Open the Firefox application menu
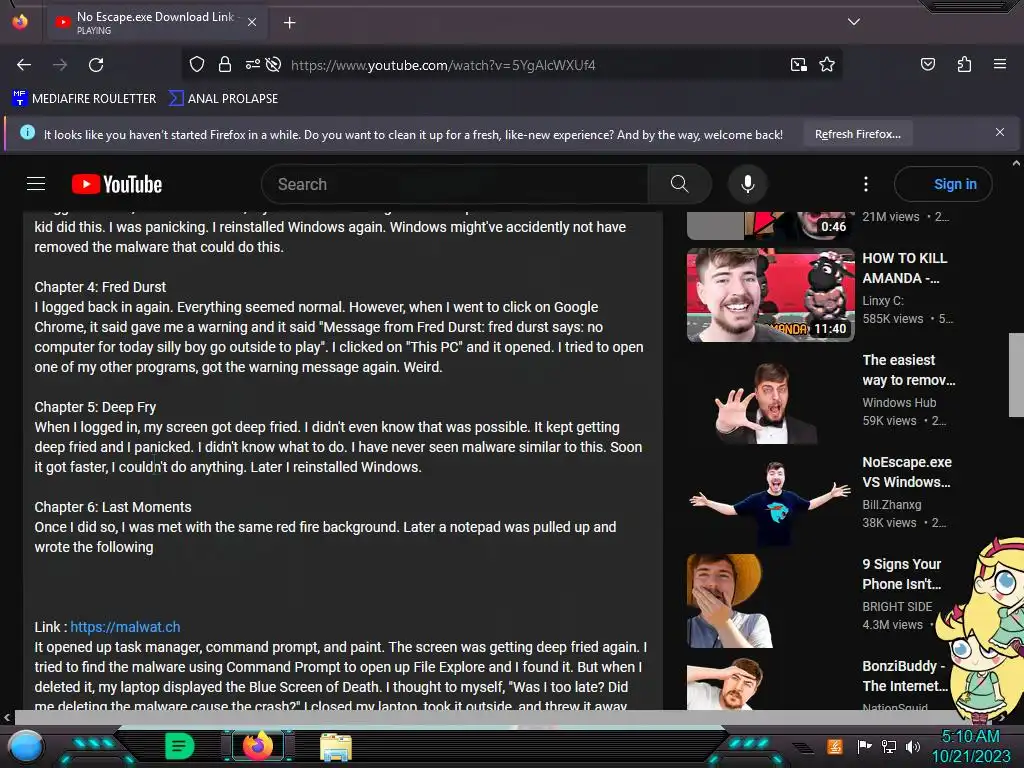 click(999, 64)
